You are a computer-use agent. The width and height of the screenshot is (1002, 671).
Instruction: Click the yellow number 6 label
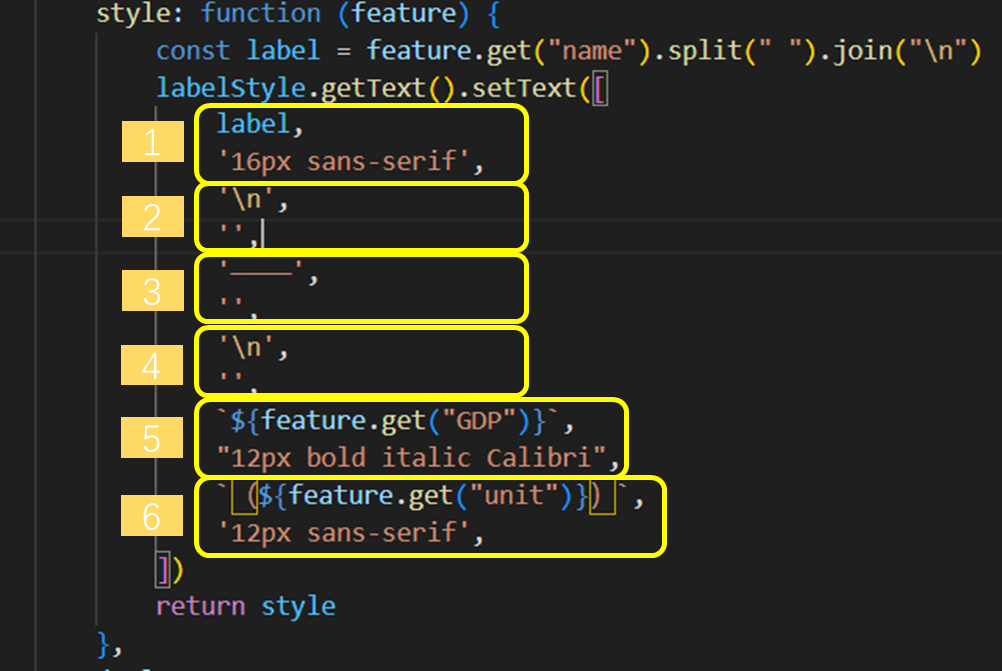(152, 515)
